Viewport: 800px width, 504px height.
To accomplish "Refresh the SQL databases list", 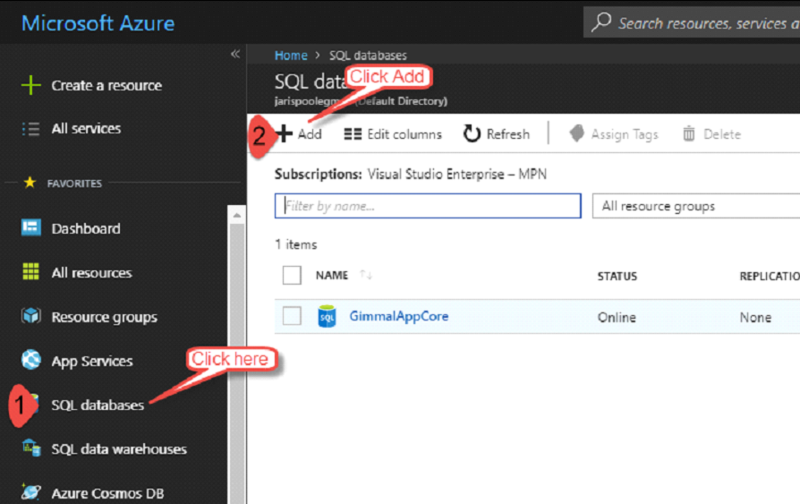I will click(496, 134).
